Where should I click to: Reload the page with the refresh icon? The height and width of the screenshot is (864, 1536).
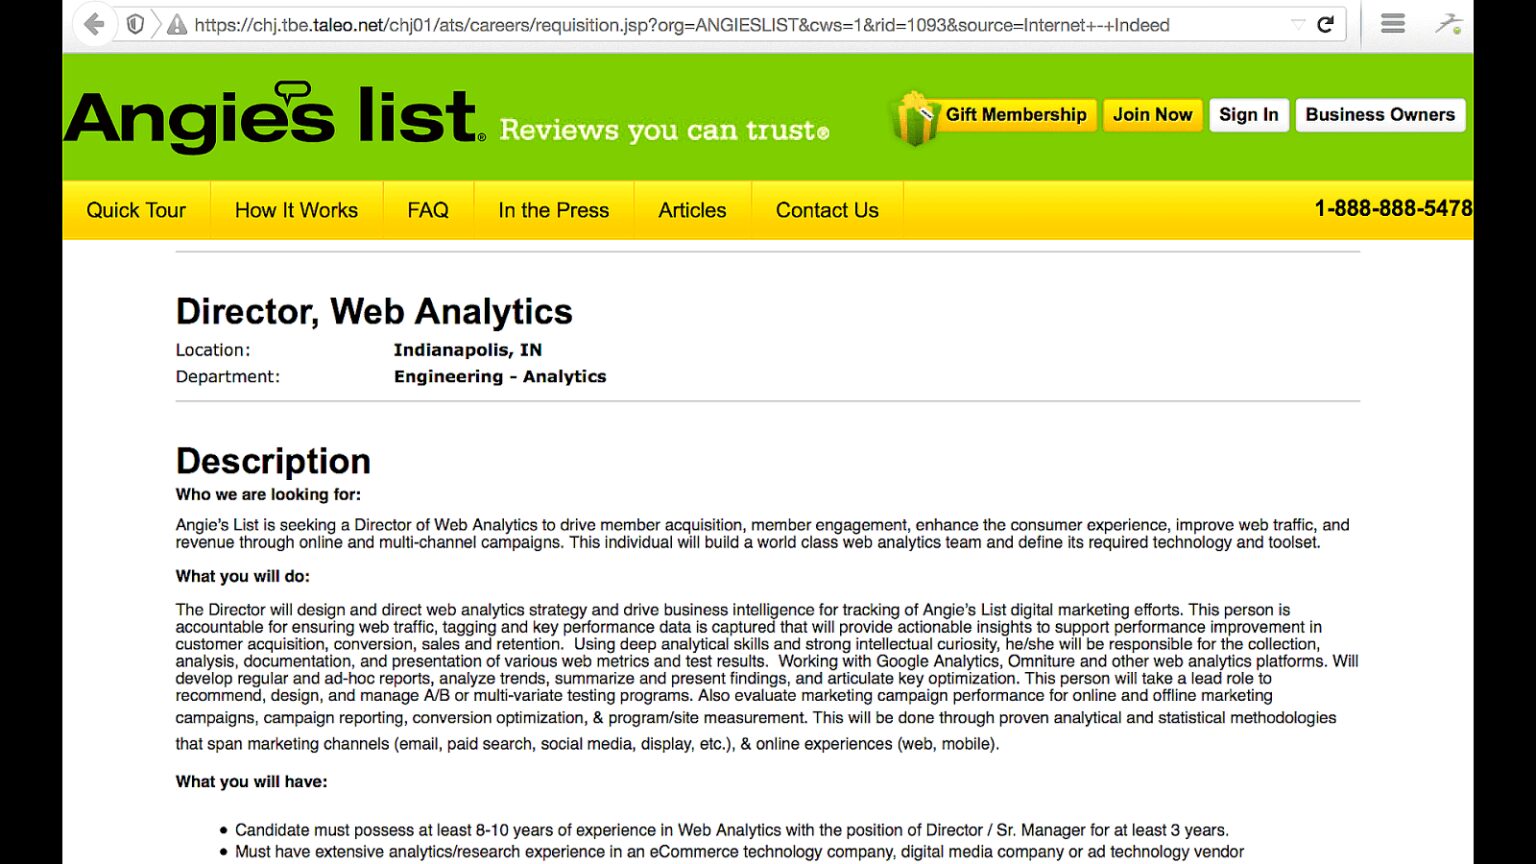click(1326, 24)
